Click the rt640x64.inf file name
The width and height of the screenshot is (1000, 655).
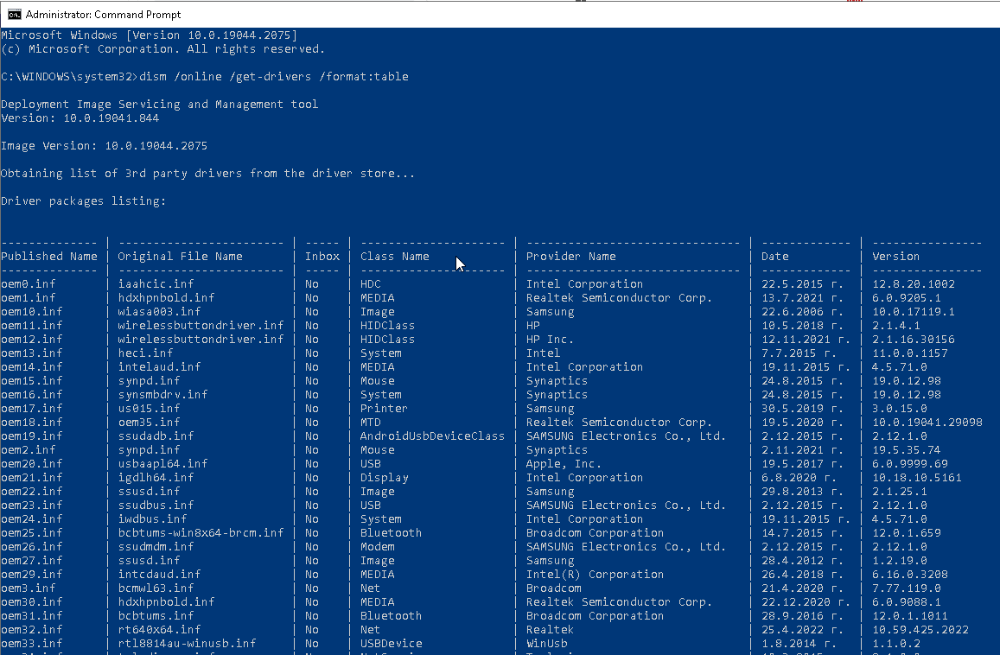pyautogui.click(x=159, y=629)
